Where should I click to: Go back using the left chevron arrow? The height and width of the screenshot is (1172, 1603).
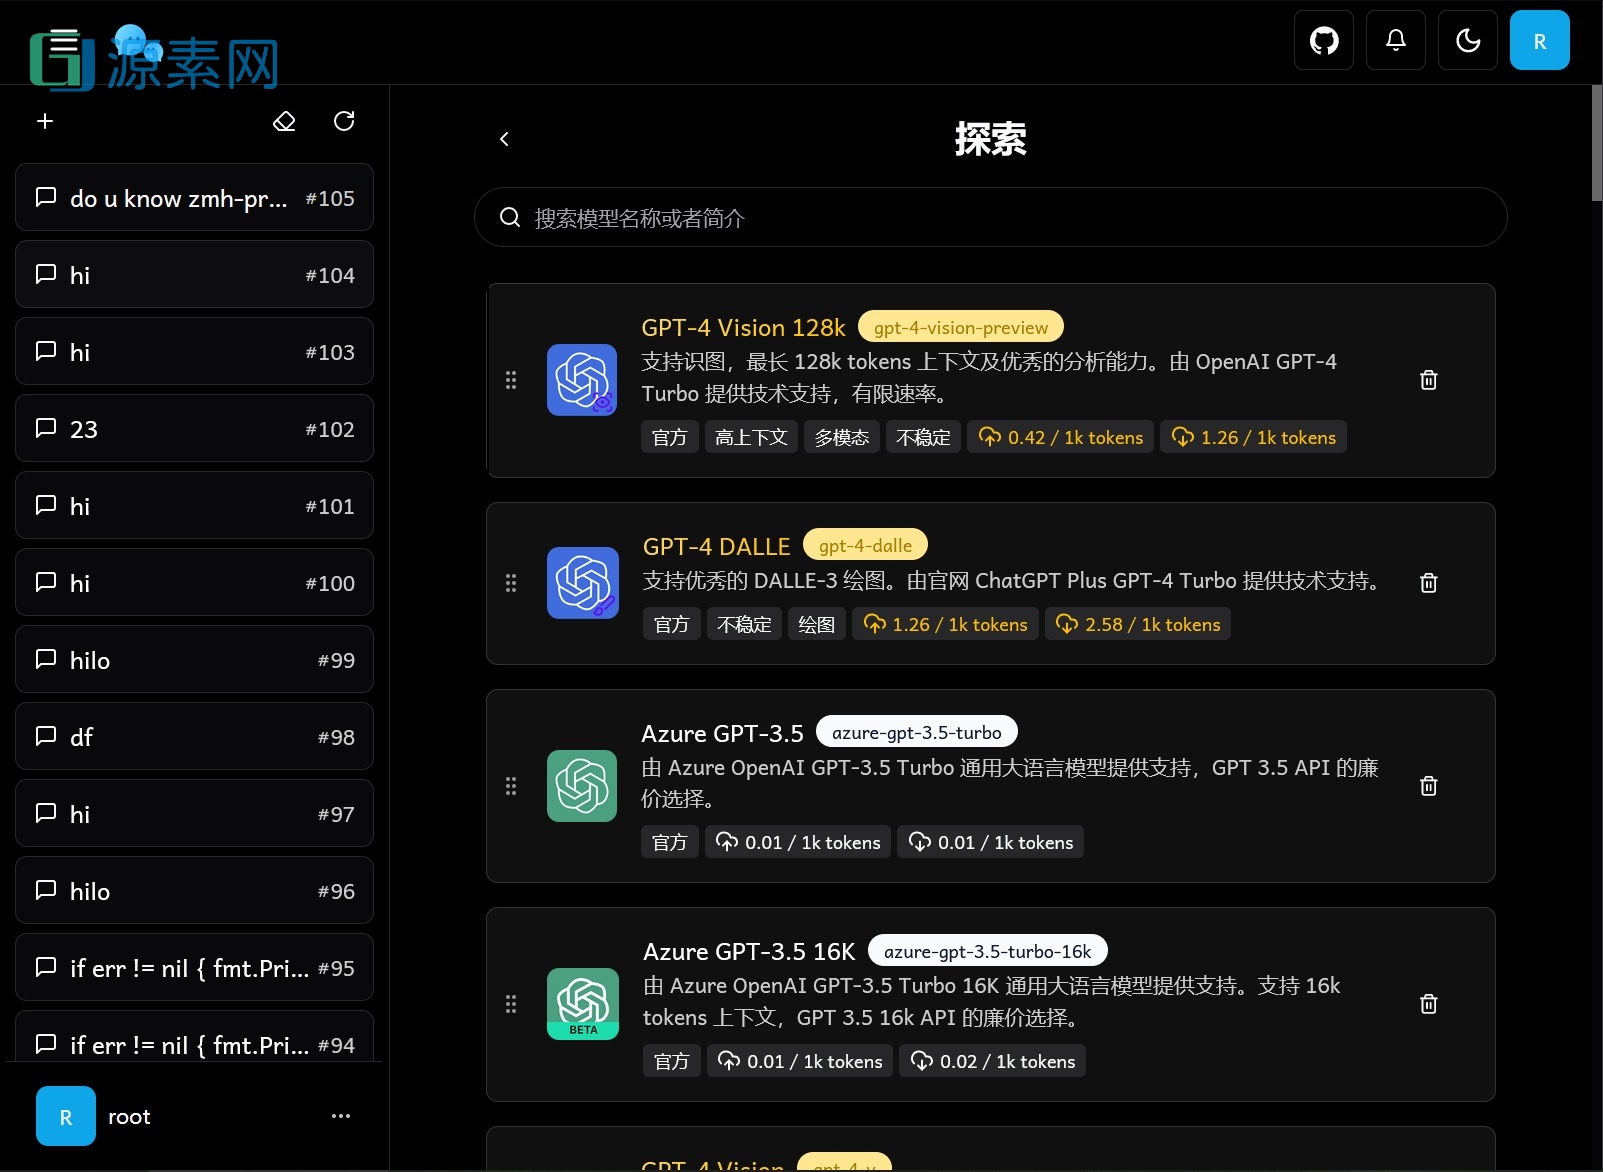[x=504, y=139]
